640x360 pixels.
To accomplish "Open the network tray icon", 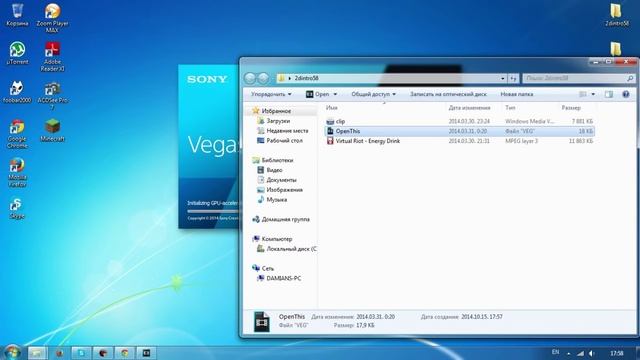I will point(580,353).
